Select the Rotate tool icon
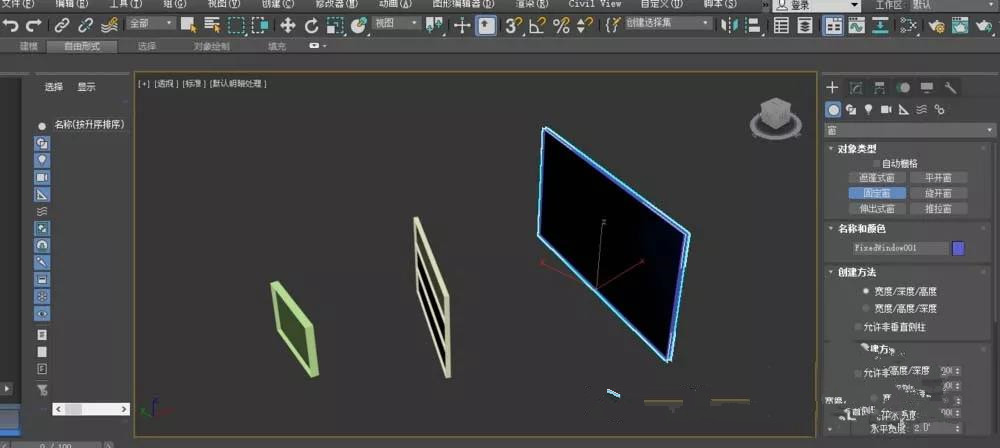Screen dimensions: 1000x448 (311, 26)
